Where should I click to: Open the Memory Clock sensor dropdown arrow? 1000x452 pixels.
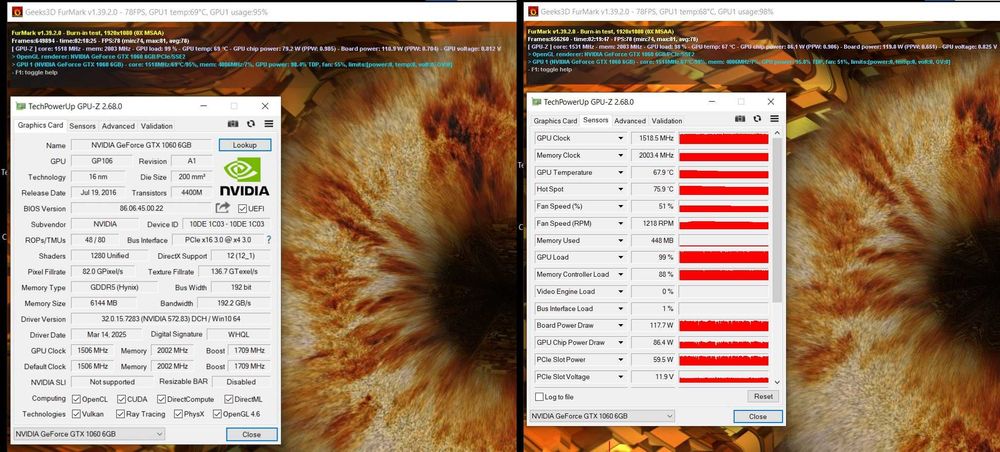[620, 156]
